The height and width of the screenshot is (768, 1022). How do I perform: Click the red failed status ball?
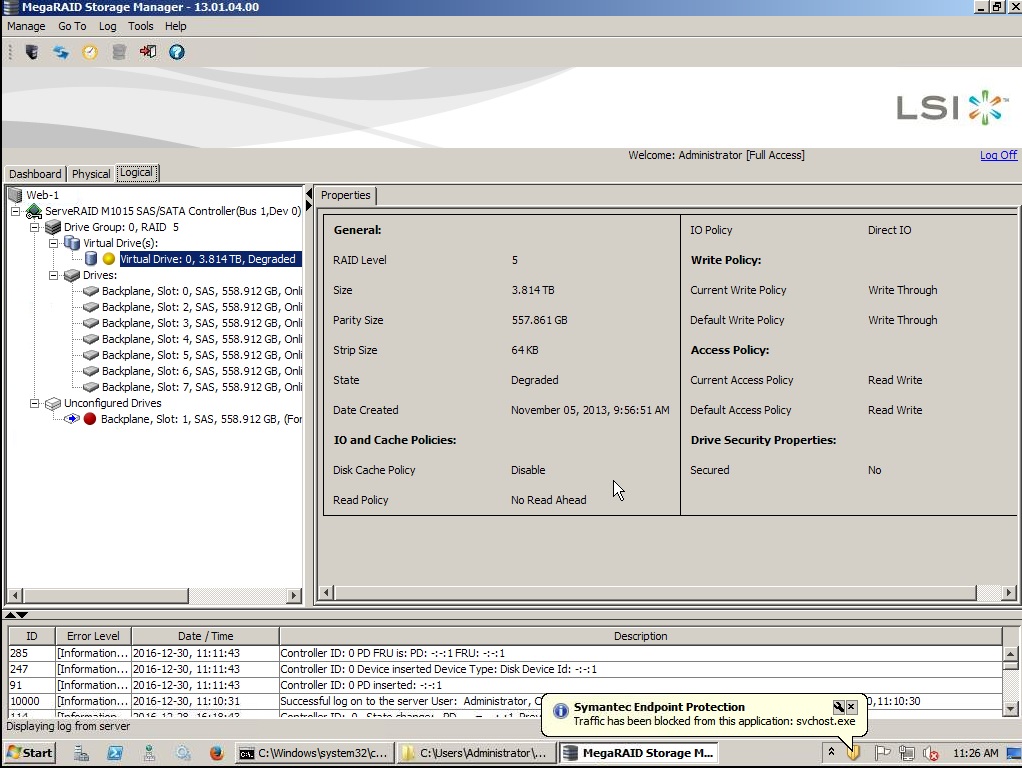click(90, 419)
